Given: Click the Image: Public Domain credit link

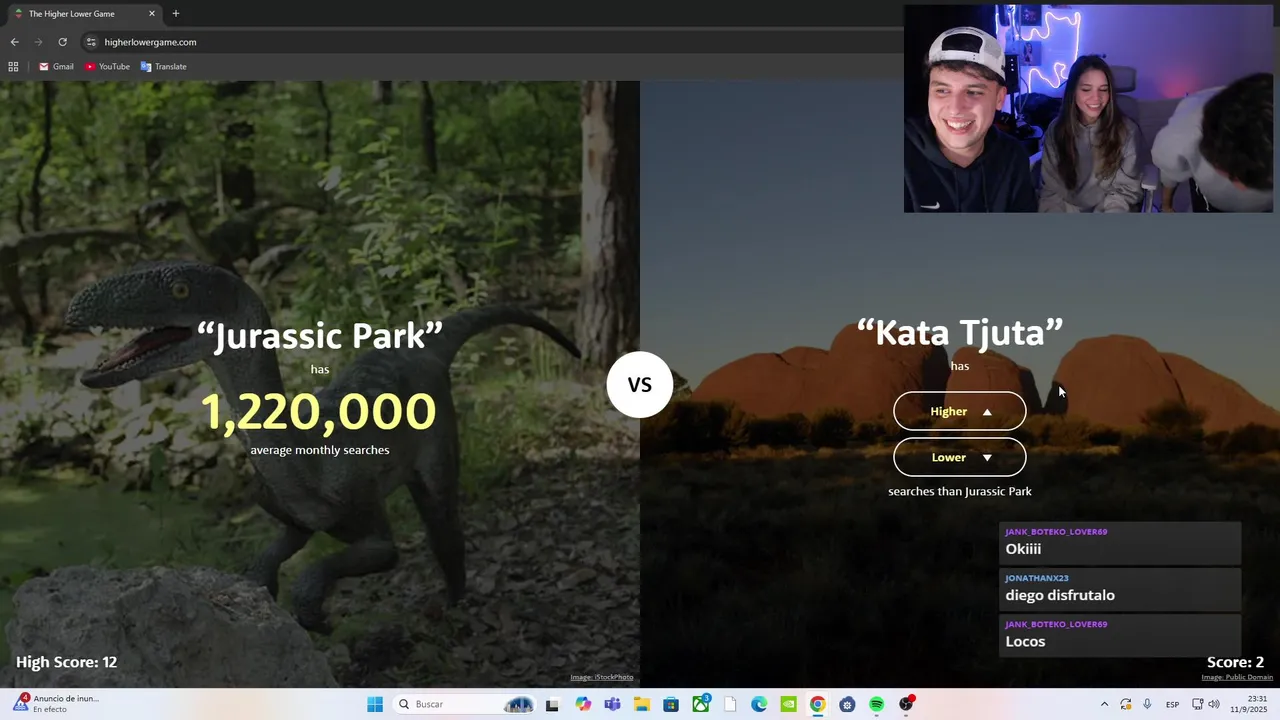Looking at the screenshot, I should click(1237, 677).
